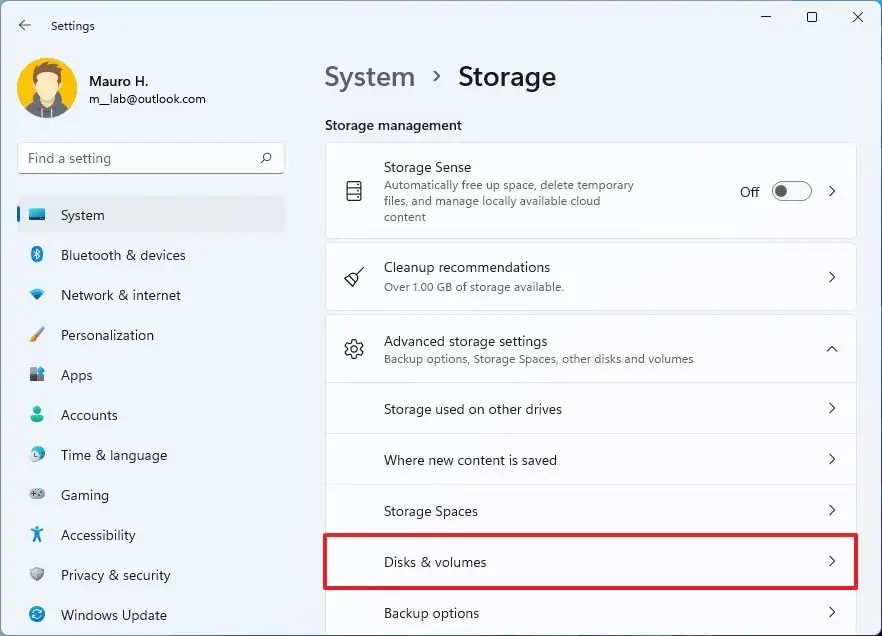Image resolution: width=882 pixels, height=636 pixels.
Task: Open Network & internet from the sidebar icon
Action: tap(38, 295)
